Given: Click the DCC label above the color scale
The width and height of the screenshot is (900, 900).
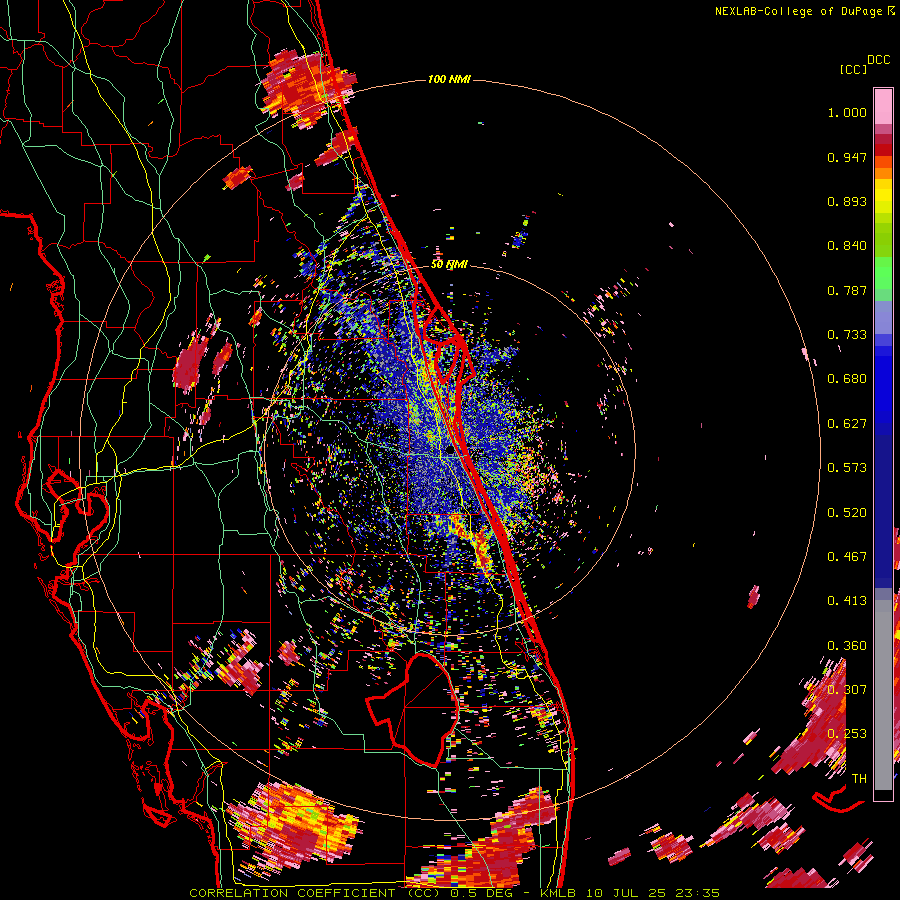Looking at the screenshot, I should (878, 60).
